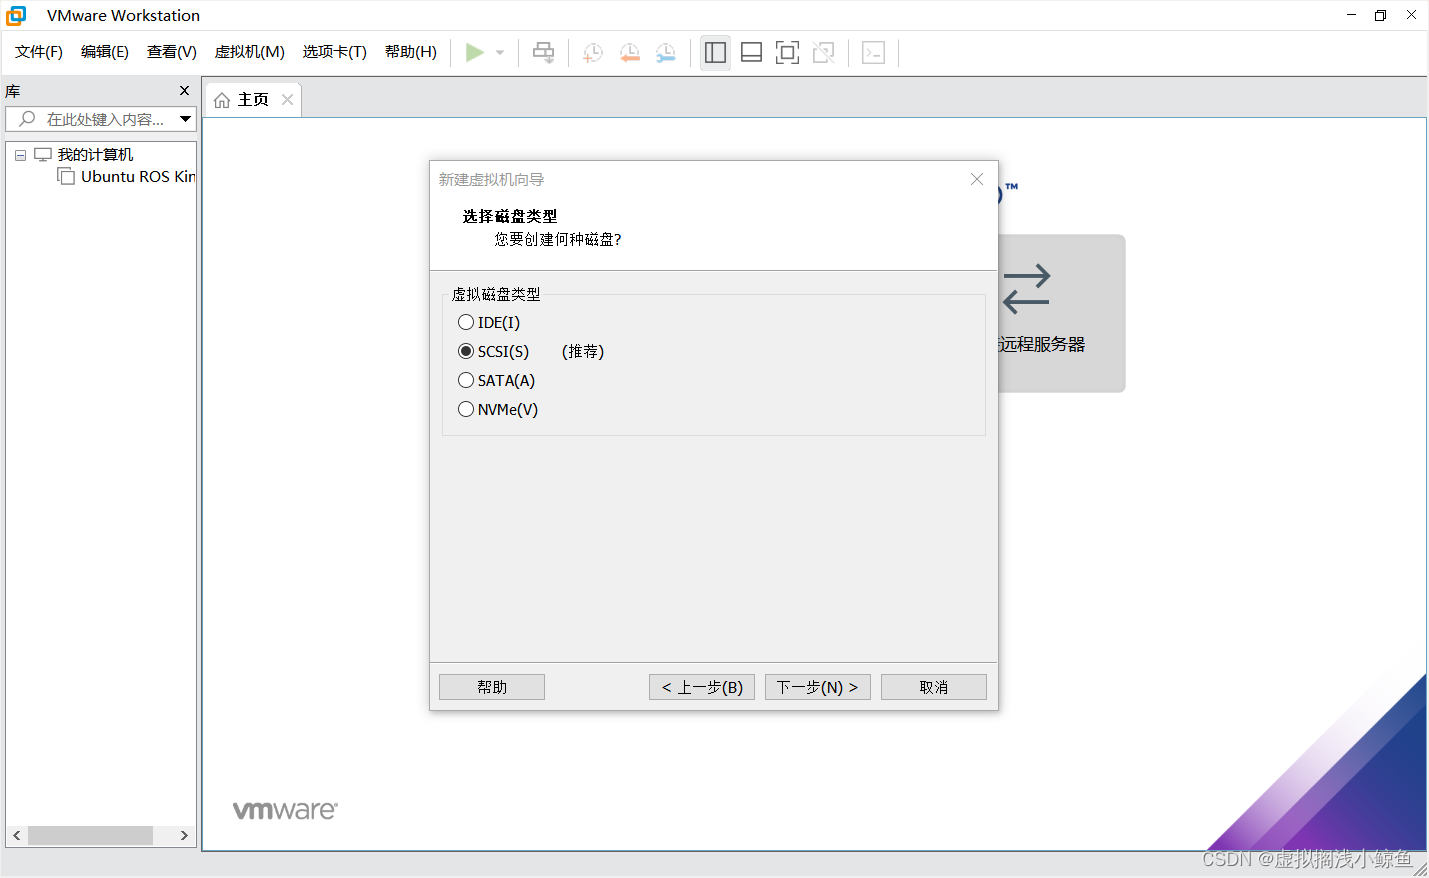1429x878 pixels.
Task: Click the take snapshot clock icon
Action: pyautogui.click(x=593, y=52)
